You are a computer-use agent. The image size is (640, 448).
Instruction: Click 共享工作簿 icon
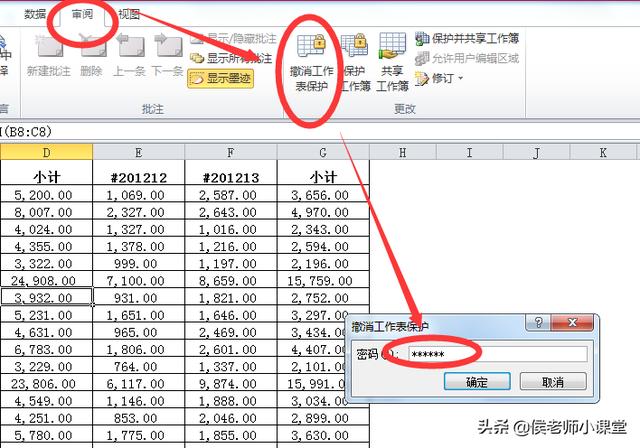coord(392,45)
